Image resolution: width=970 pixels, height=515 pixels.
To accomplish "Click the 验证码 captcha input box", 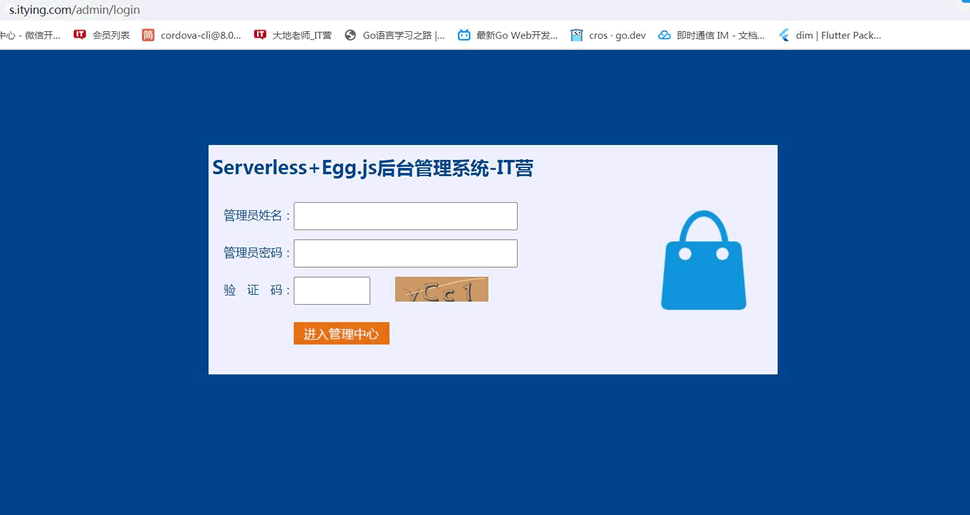I will 332,290.
